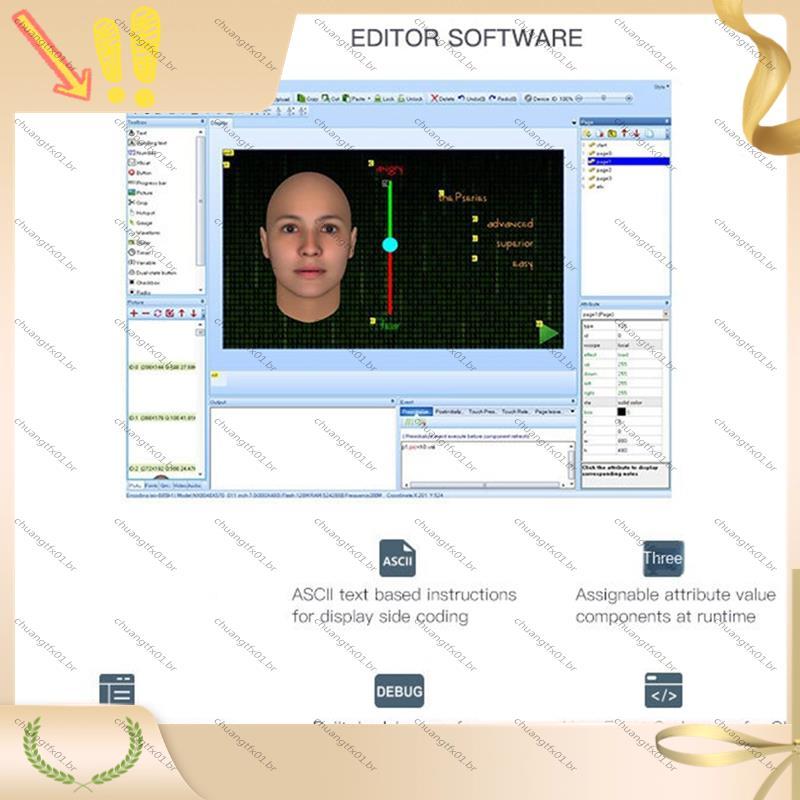Choose the Dual-state button component
The height and width of the screenshot is (800, 800).
click(152, 272)
